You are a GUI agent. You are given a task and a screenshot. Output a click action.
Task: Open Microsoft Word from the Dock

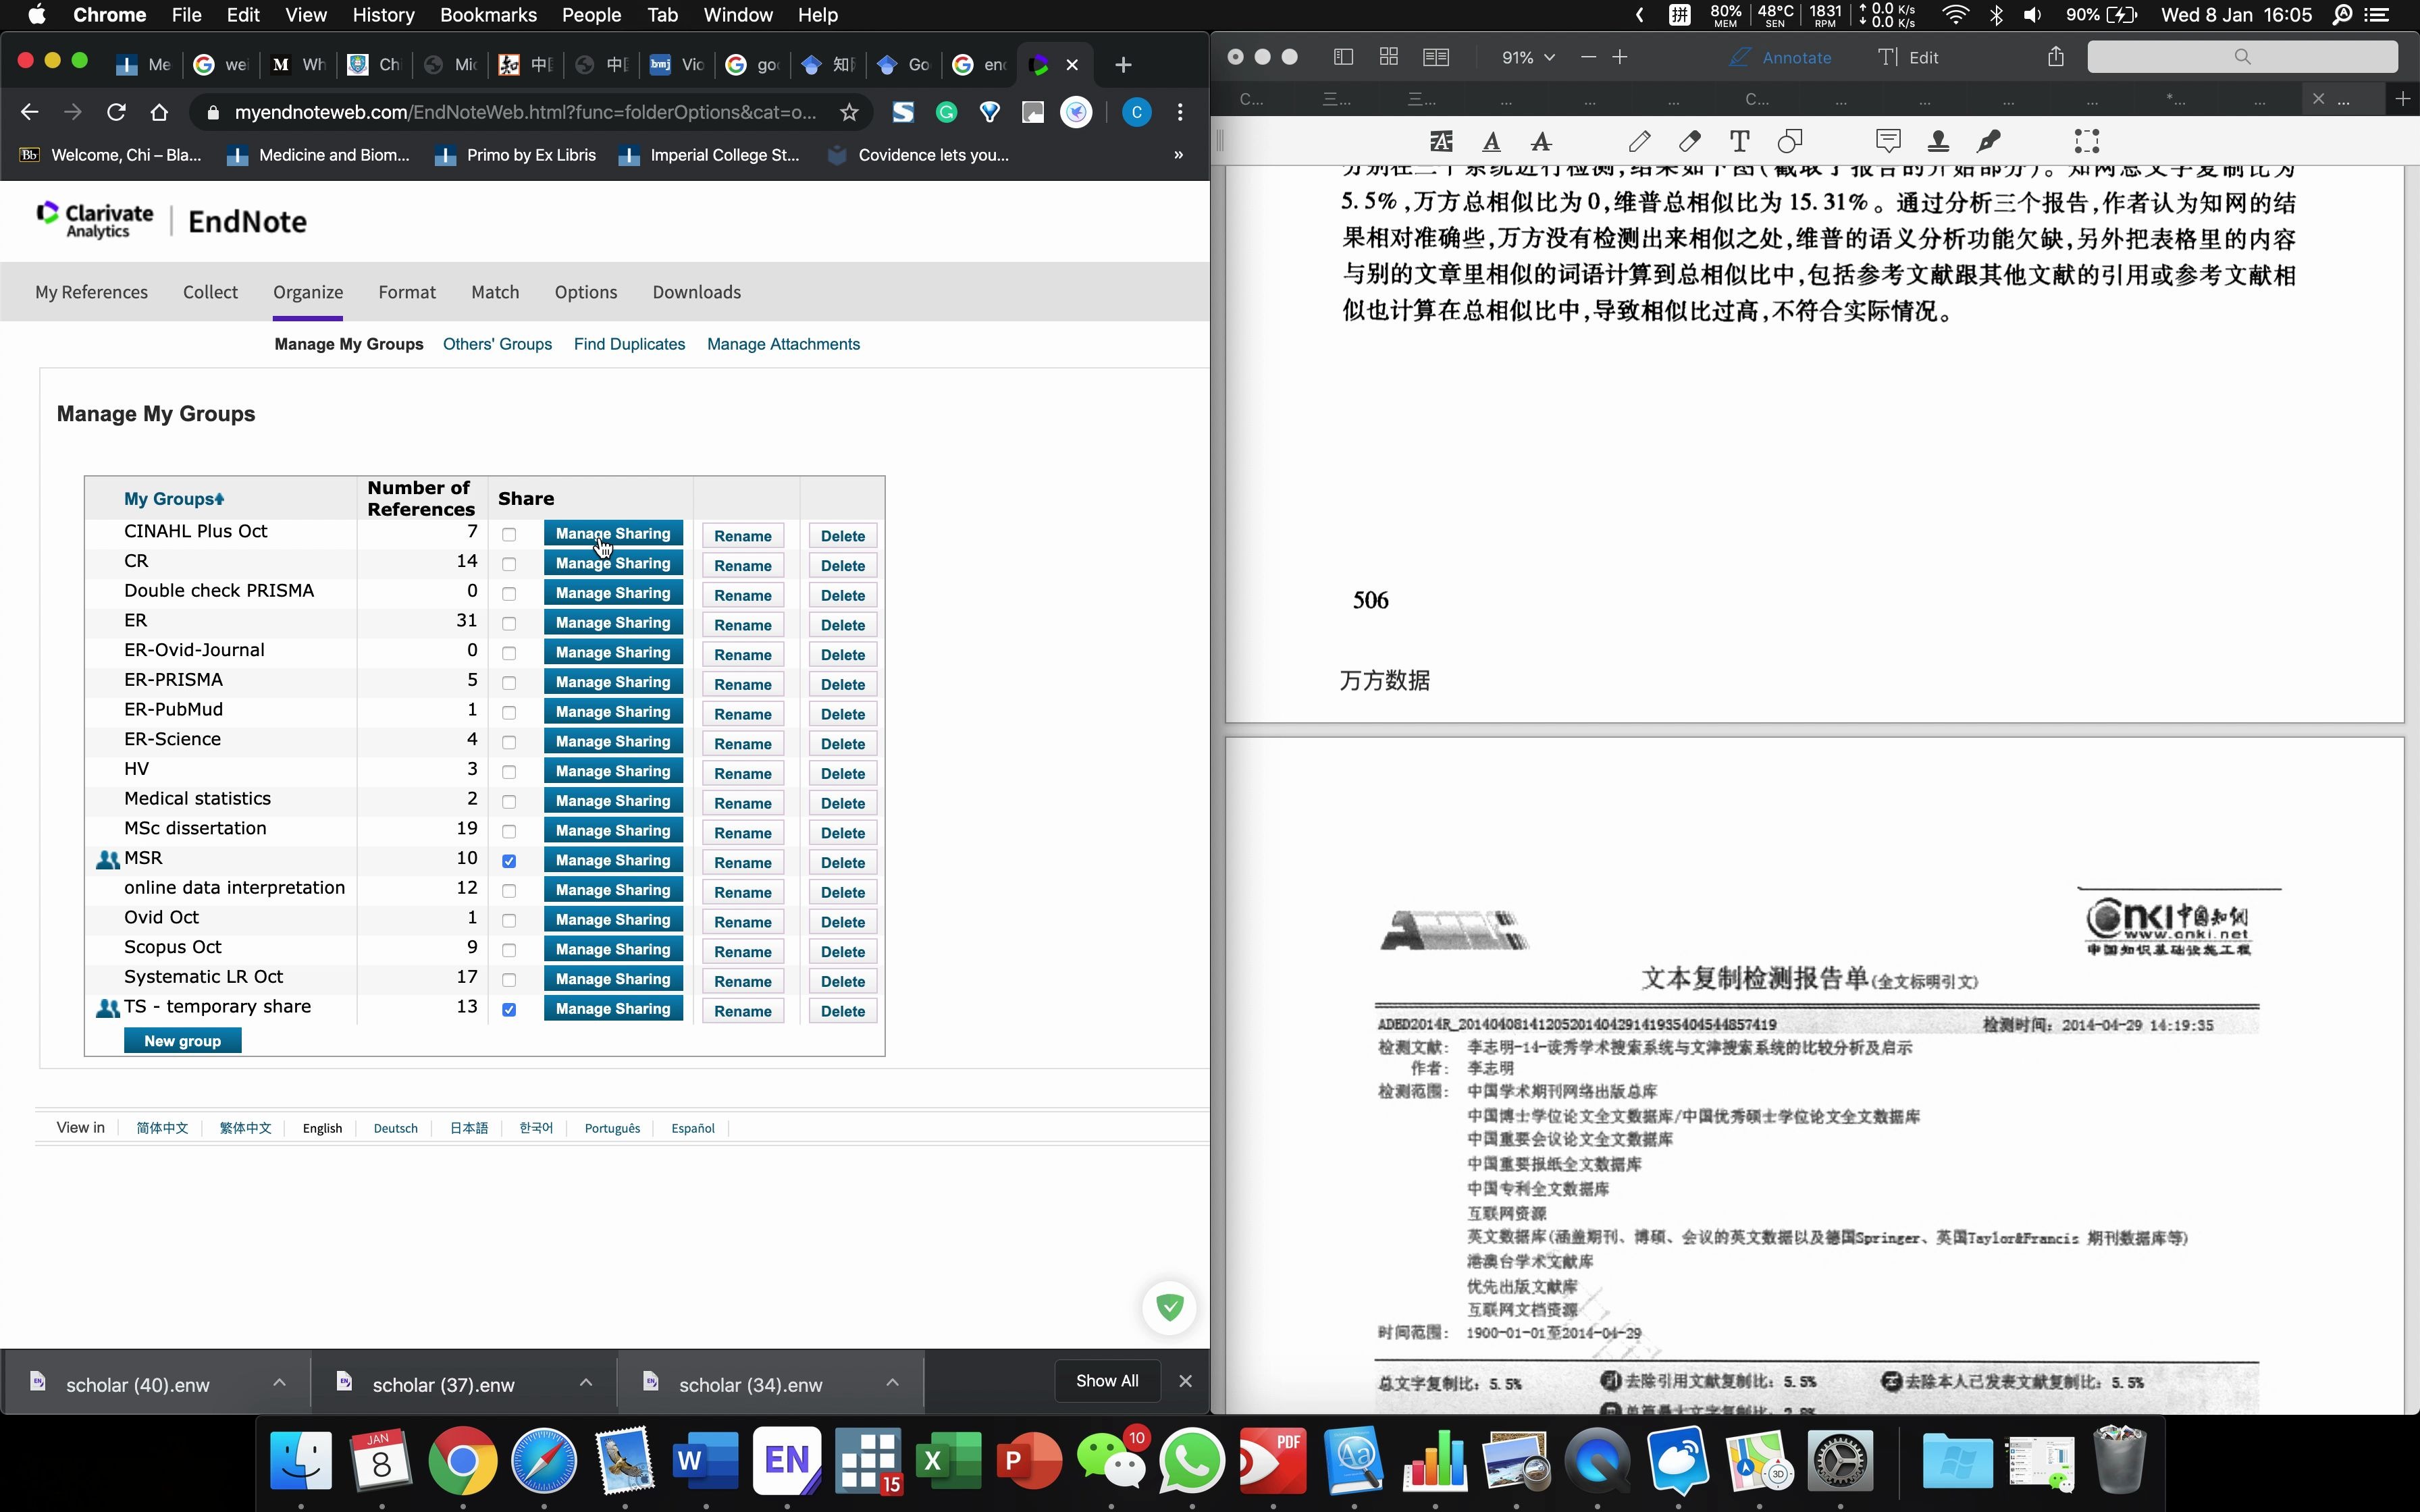705,1461
